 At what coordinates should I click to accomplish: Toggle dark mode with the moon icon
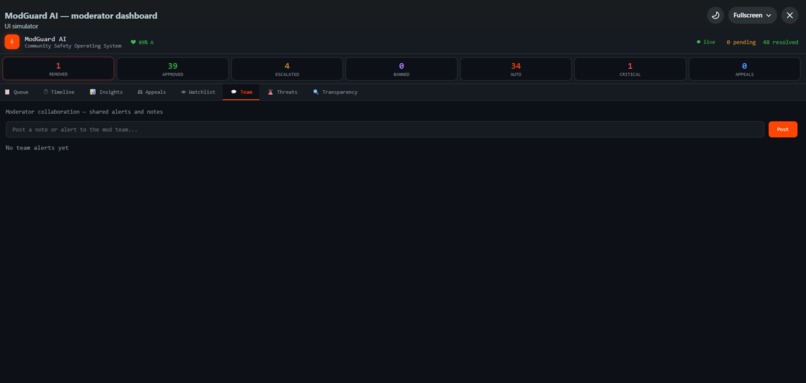pos(715,15)
